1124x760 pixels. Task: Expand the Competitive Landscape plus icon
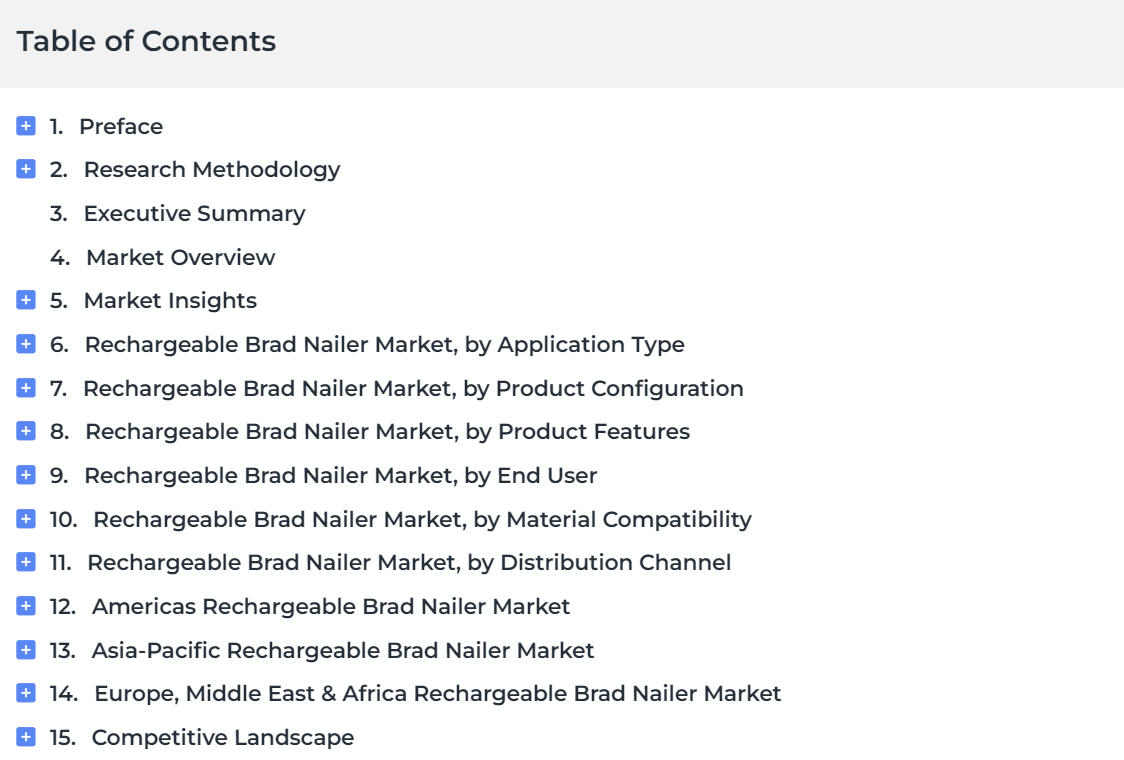click(26, 736)
